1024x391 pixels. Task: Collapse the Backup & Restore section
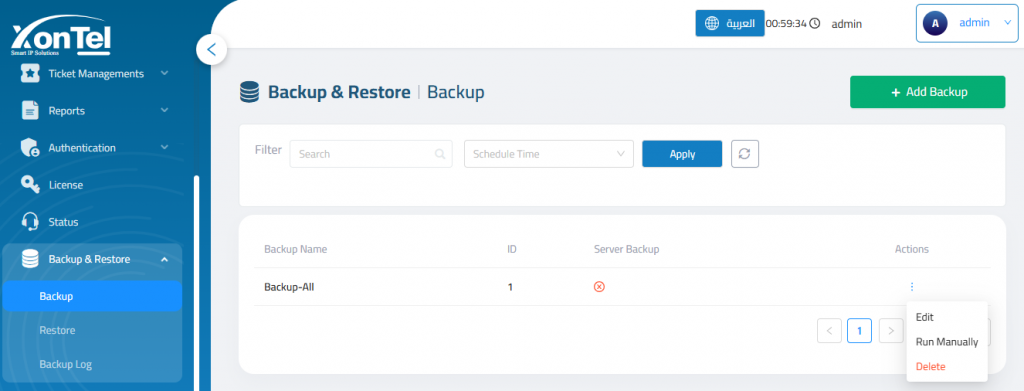pyautogui.click(x=165, y=260)
